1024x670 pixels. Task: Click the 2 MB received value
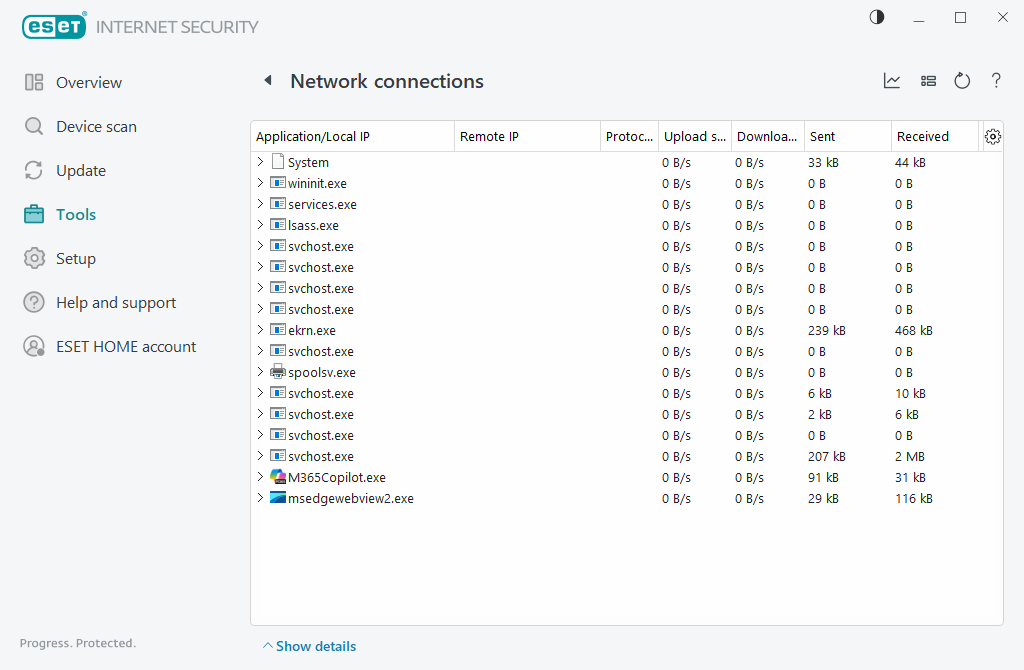pyautogui.click(x=910, y=456)
